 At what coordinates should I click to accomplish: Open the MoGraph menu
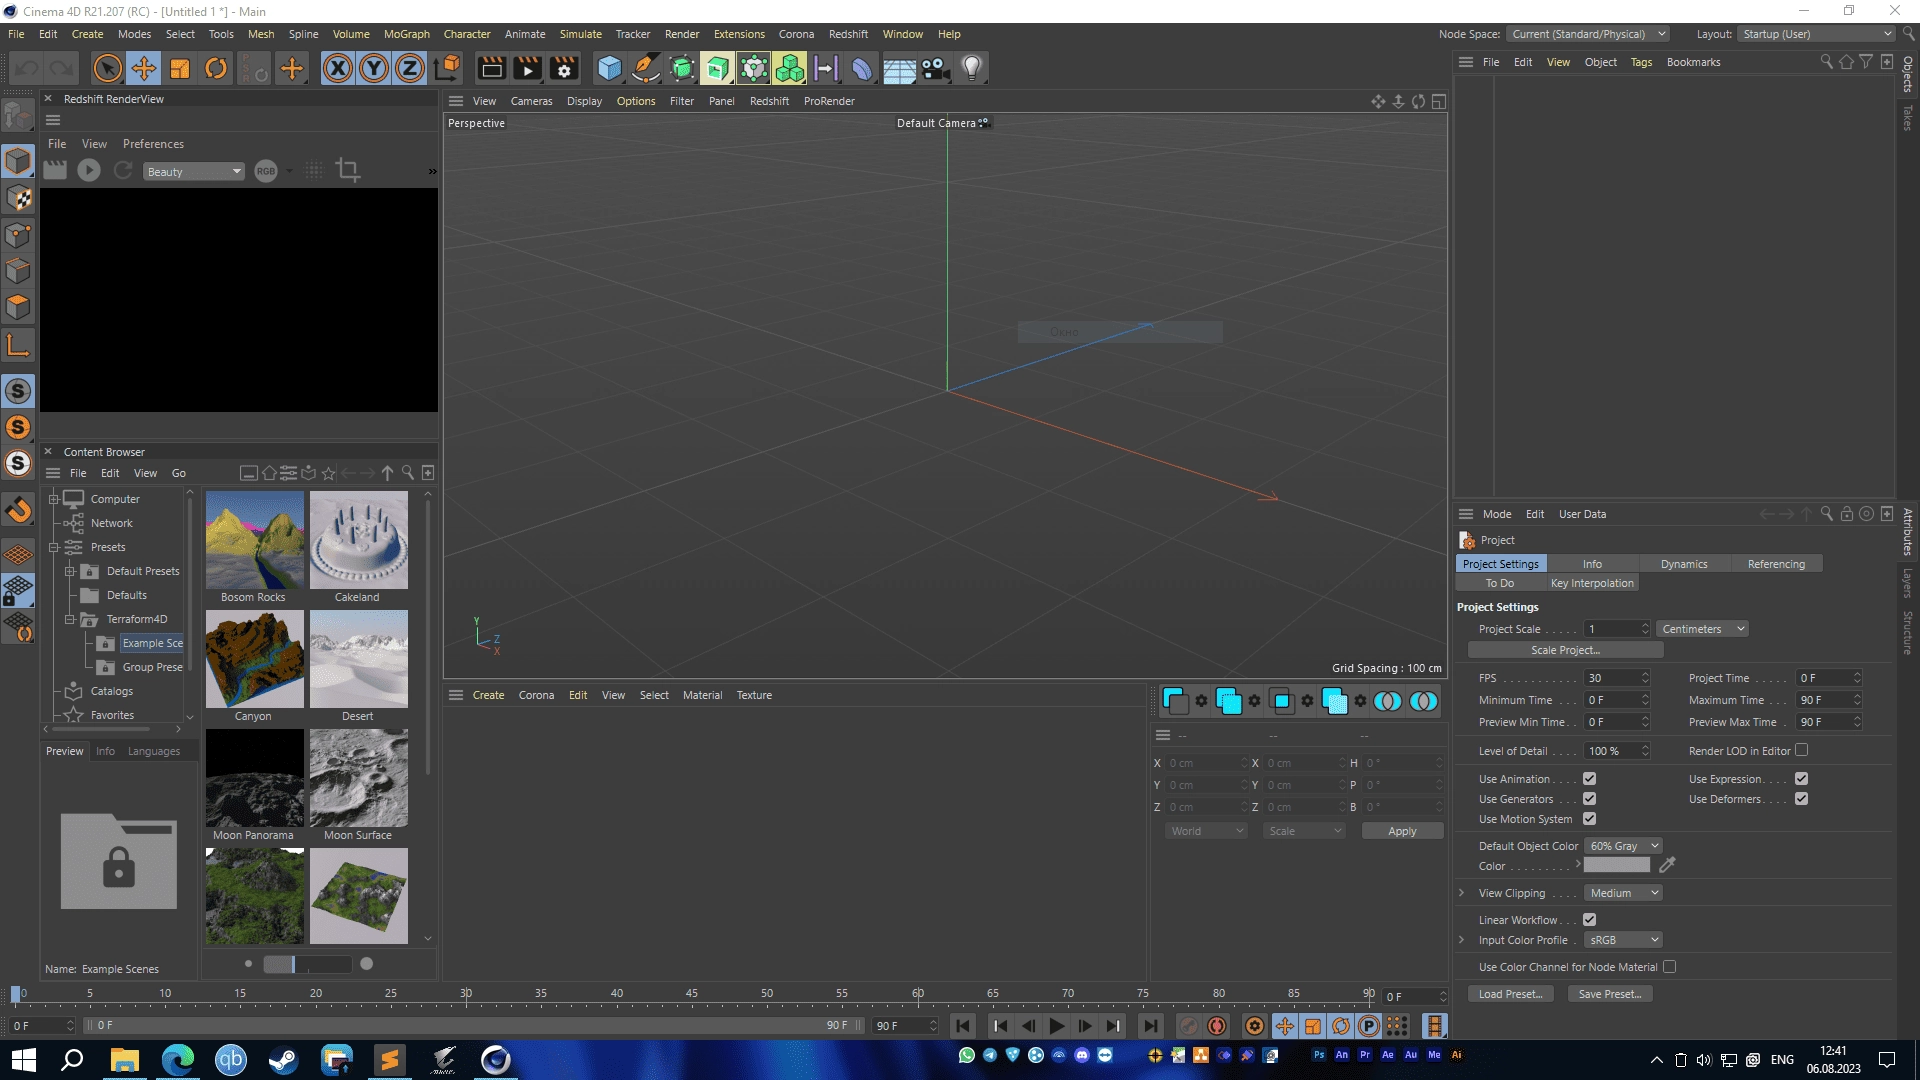(x=407, y=34)
